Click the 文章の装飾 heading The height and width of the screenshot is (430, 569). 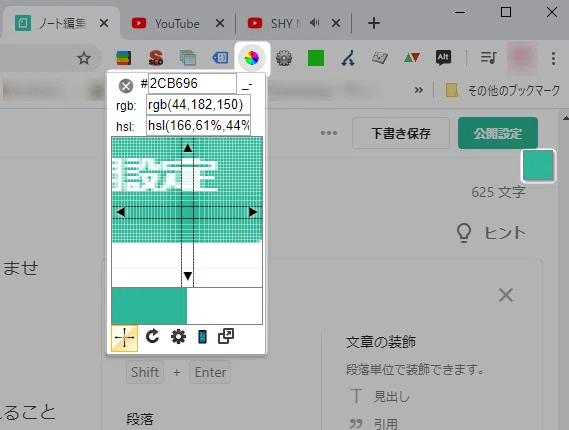click(x=381, y=342)
